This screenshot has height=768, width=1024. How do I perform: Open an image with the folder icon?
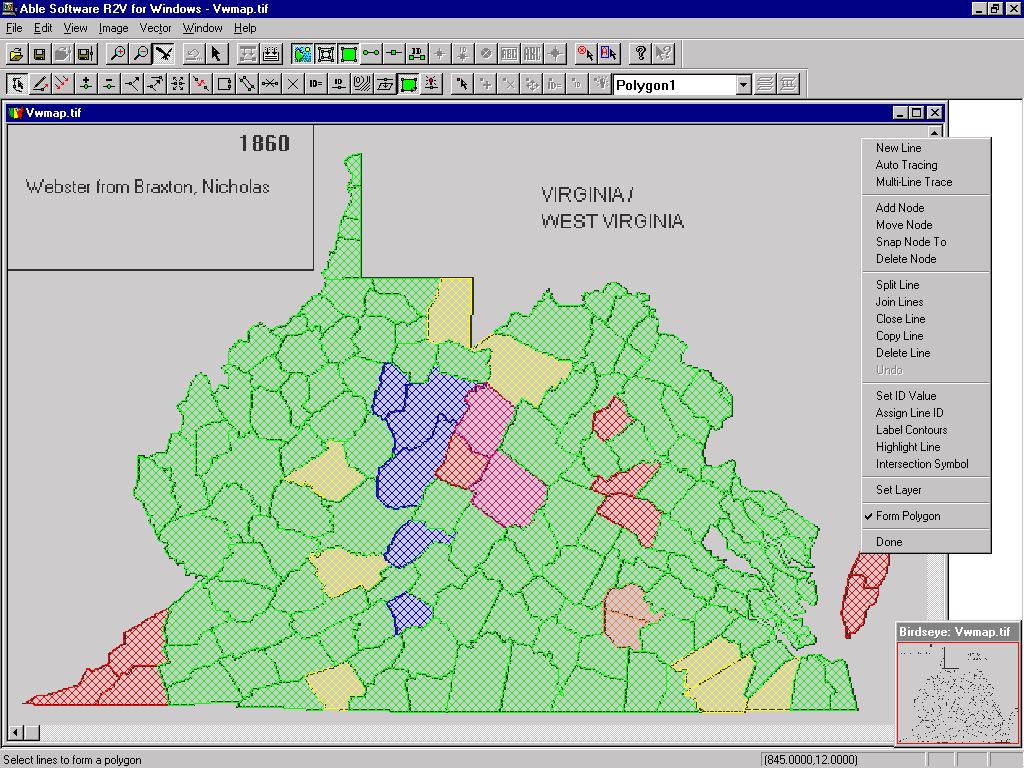pos(16,53)
